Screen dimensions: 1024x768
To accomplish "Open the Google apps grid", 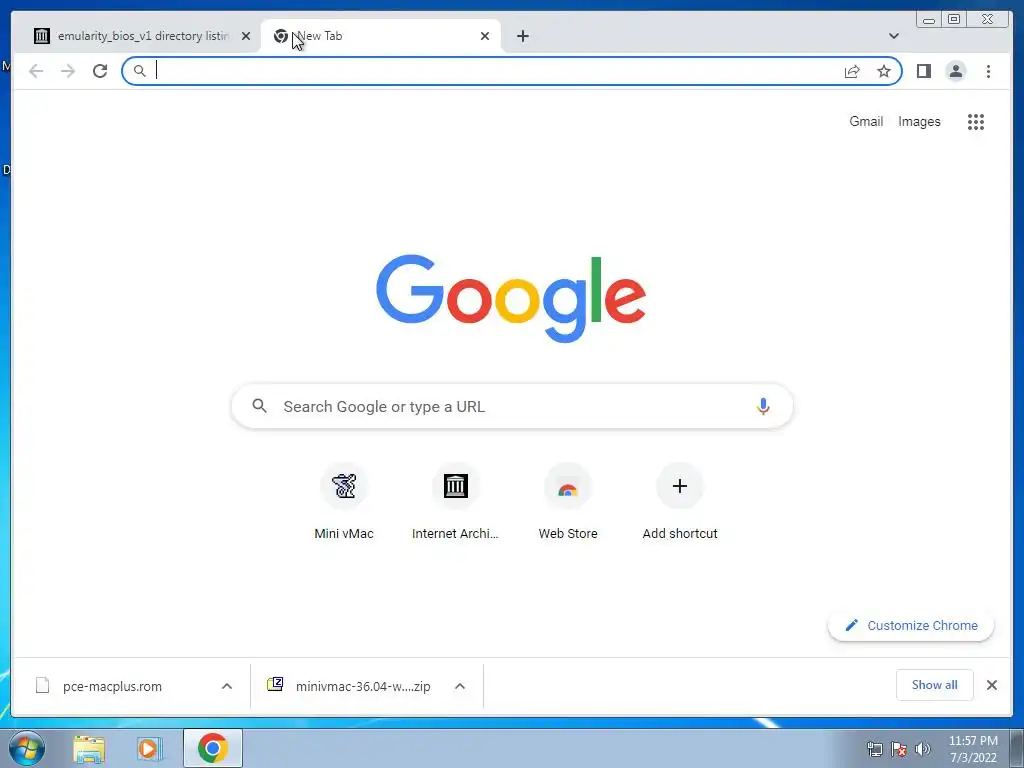I will 976,121.
